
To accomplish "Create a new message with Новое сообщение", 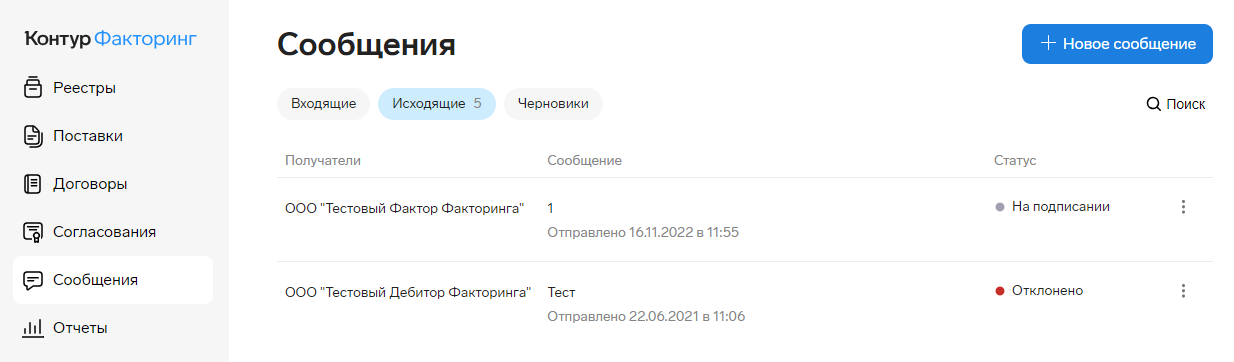I will coord(1117,44).
